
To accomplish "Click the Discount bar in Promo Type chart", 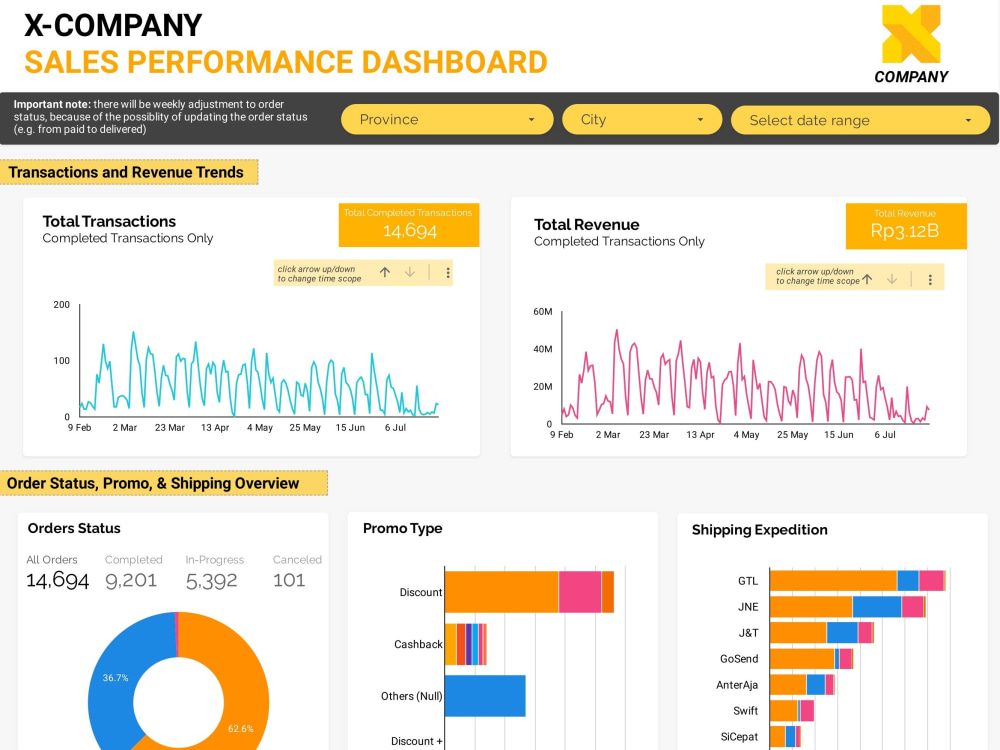I will click(500, 592).
